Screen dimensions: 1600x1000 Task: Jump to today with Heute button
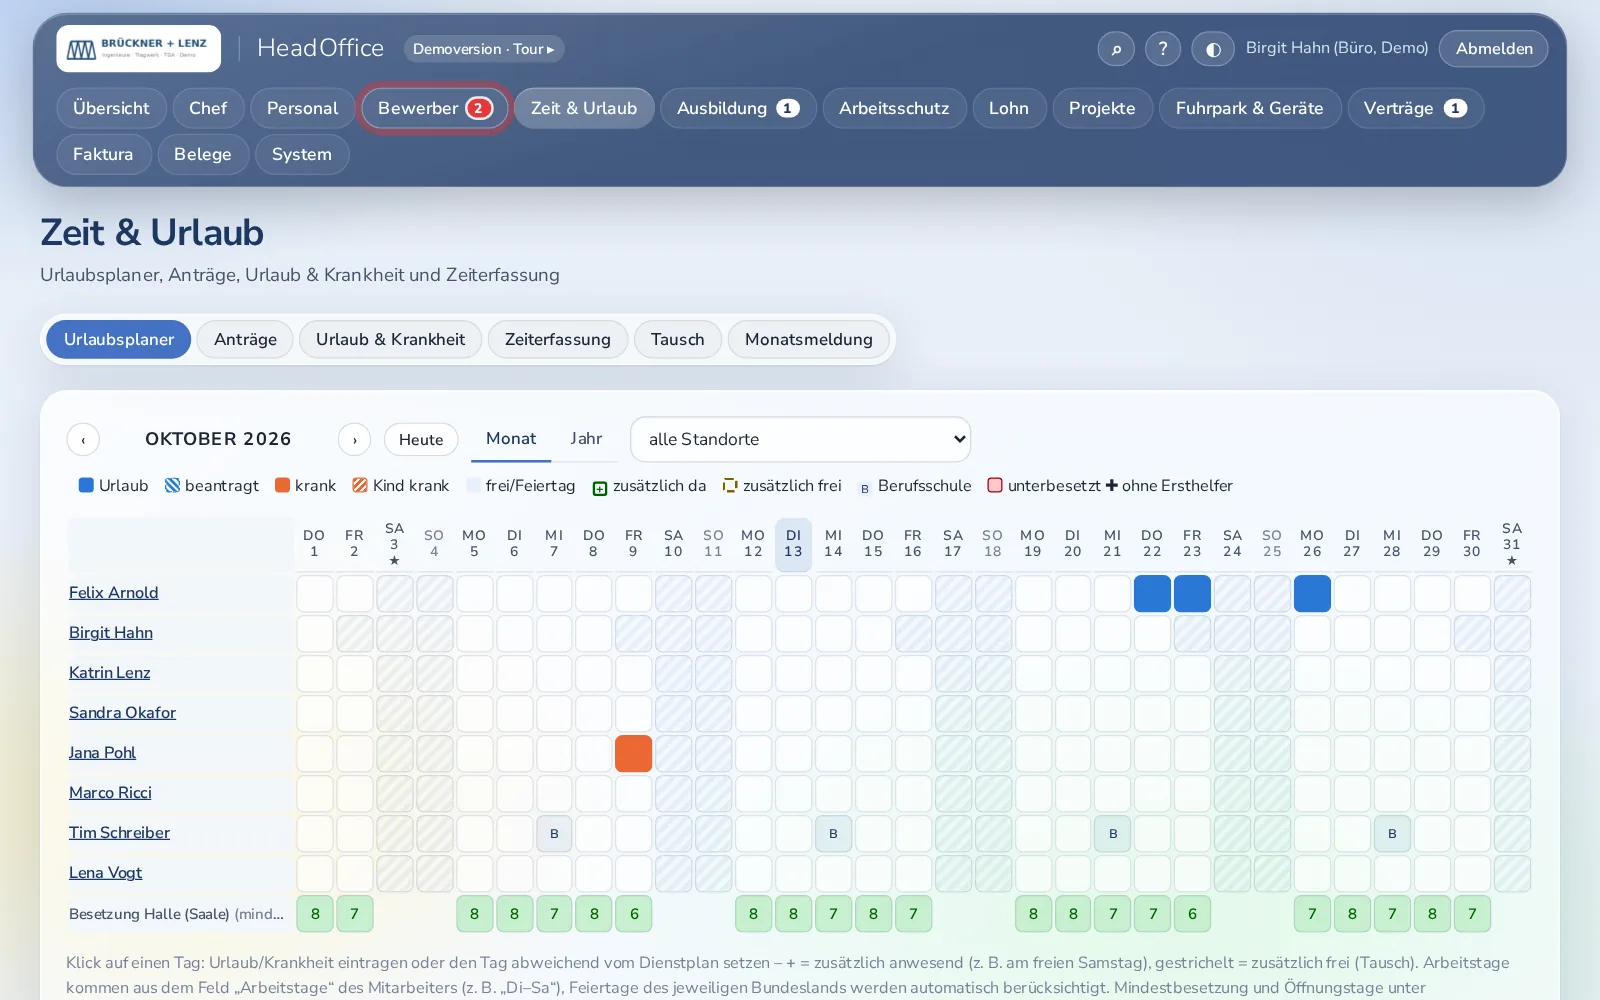[421, 439]
